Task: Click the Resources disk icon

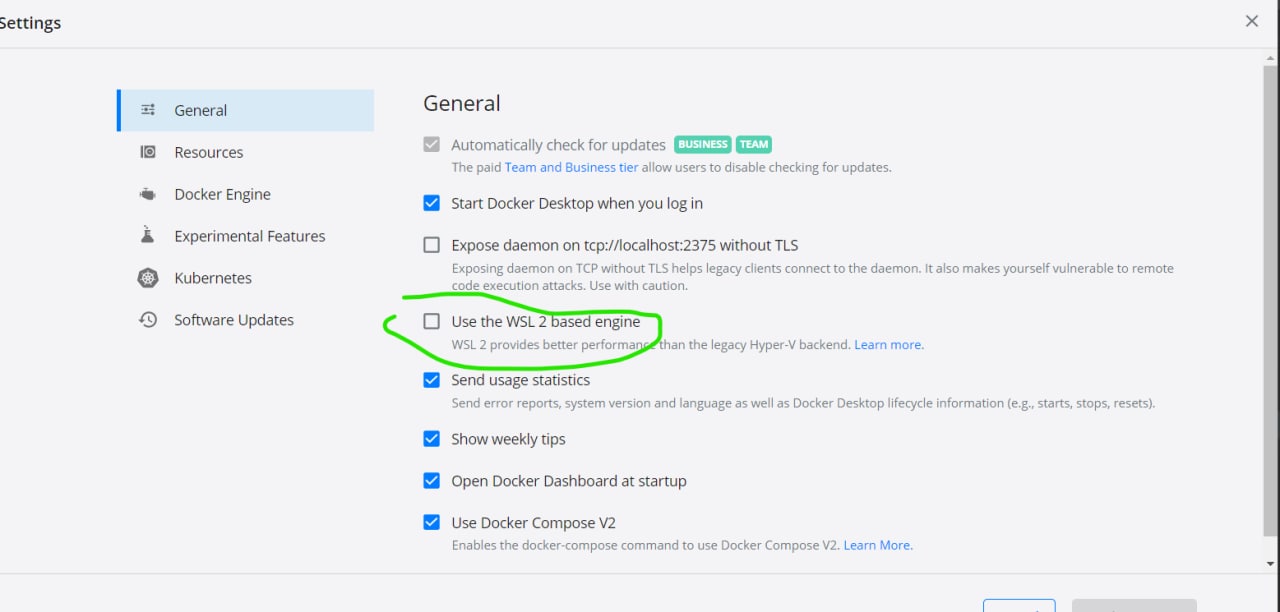Action: (148, 152)
